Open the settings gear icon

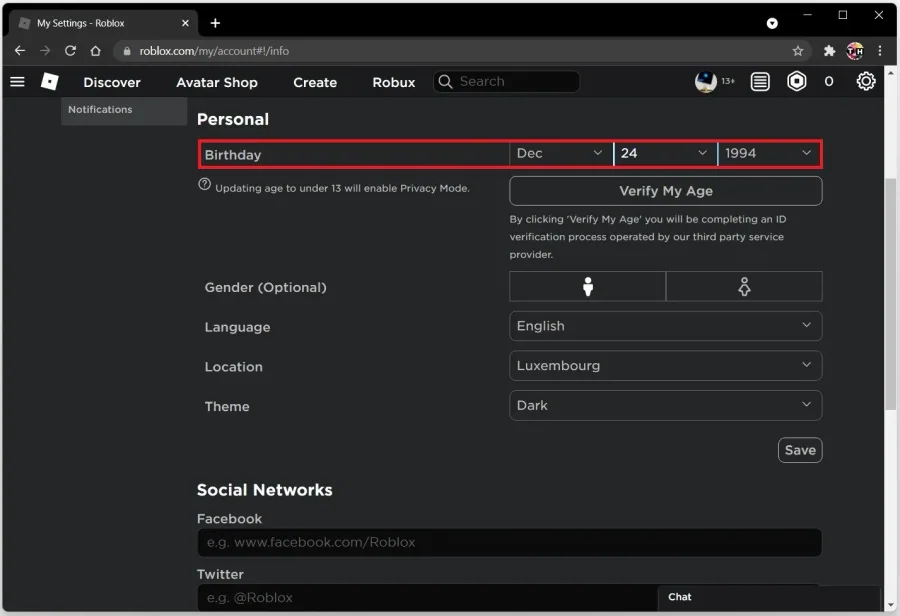coord(866,82)
